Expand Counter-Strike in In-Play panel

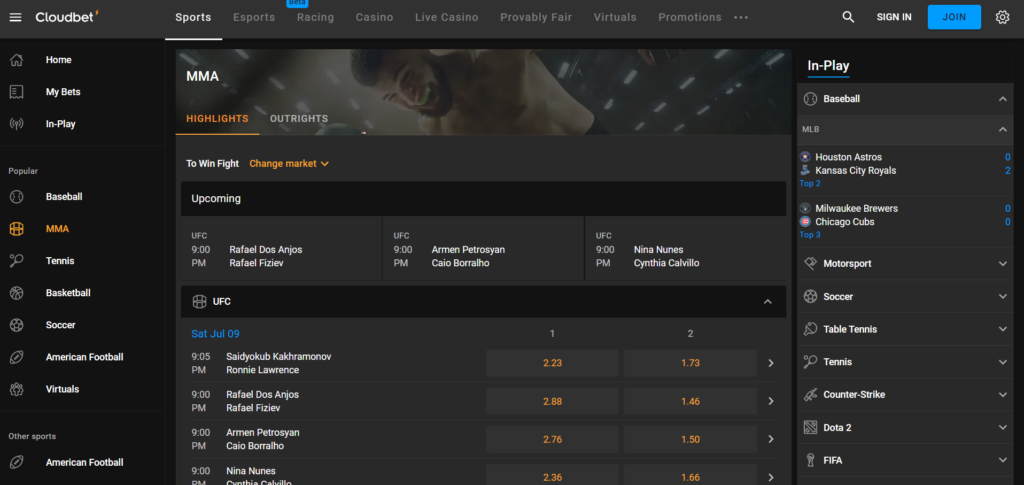(x=1002, y=394)
